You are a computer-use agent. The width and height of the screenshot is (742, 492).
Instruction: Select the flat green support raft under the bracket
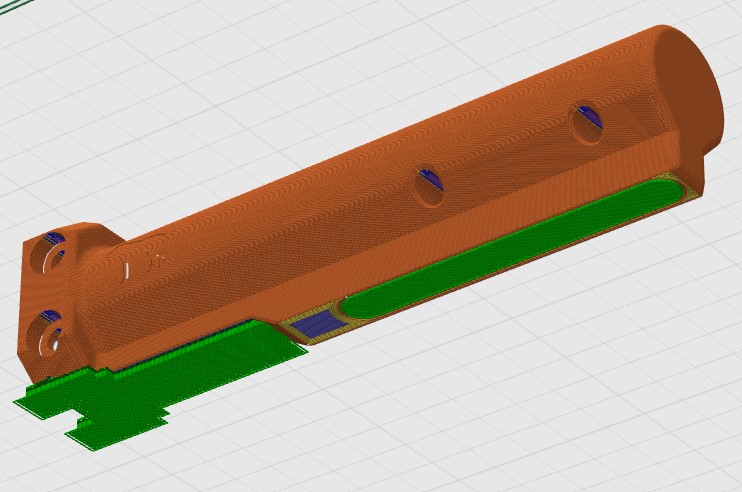[x=161, y=384]
